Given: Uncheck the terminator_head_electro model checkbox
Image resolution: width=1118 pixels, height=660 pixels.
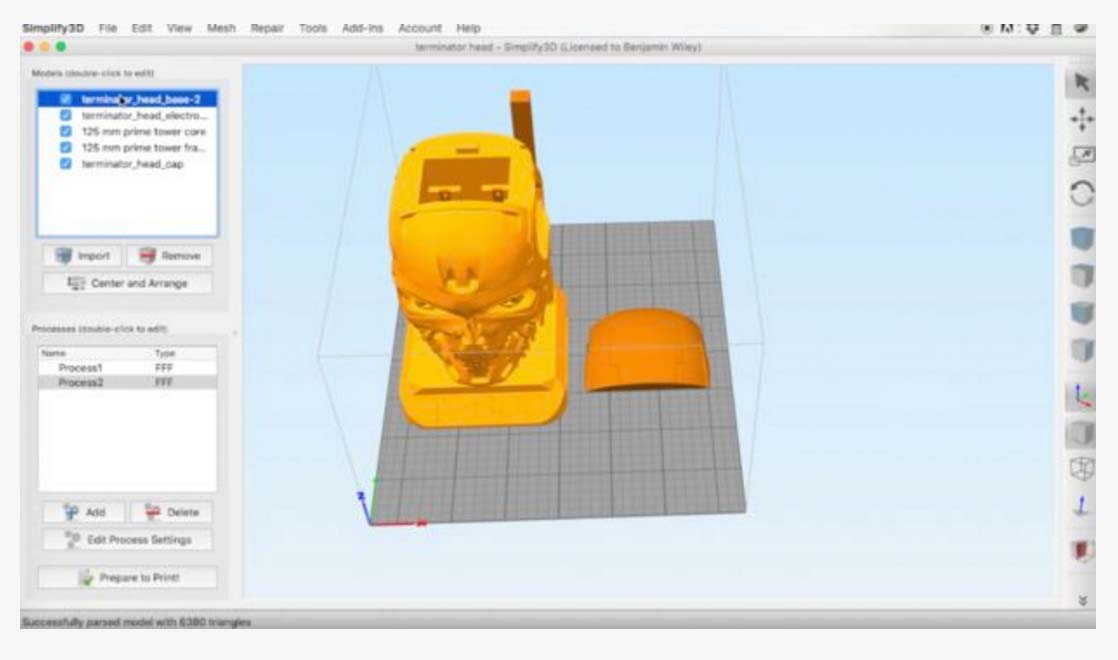Looking at the screenshot, I should 66,115.
